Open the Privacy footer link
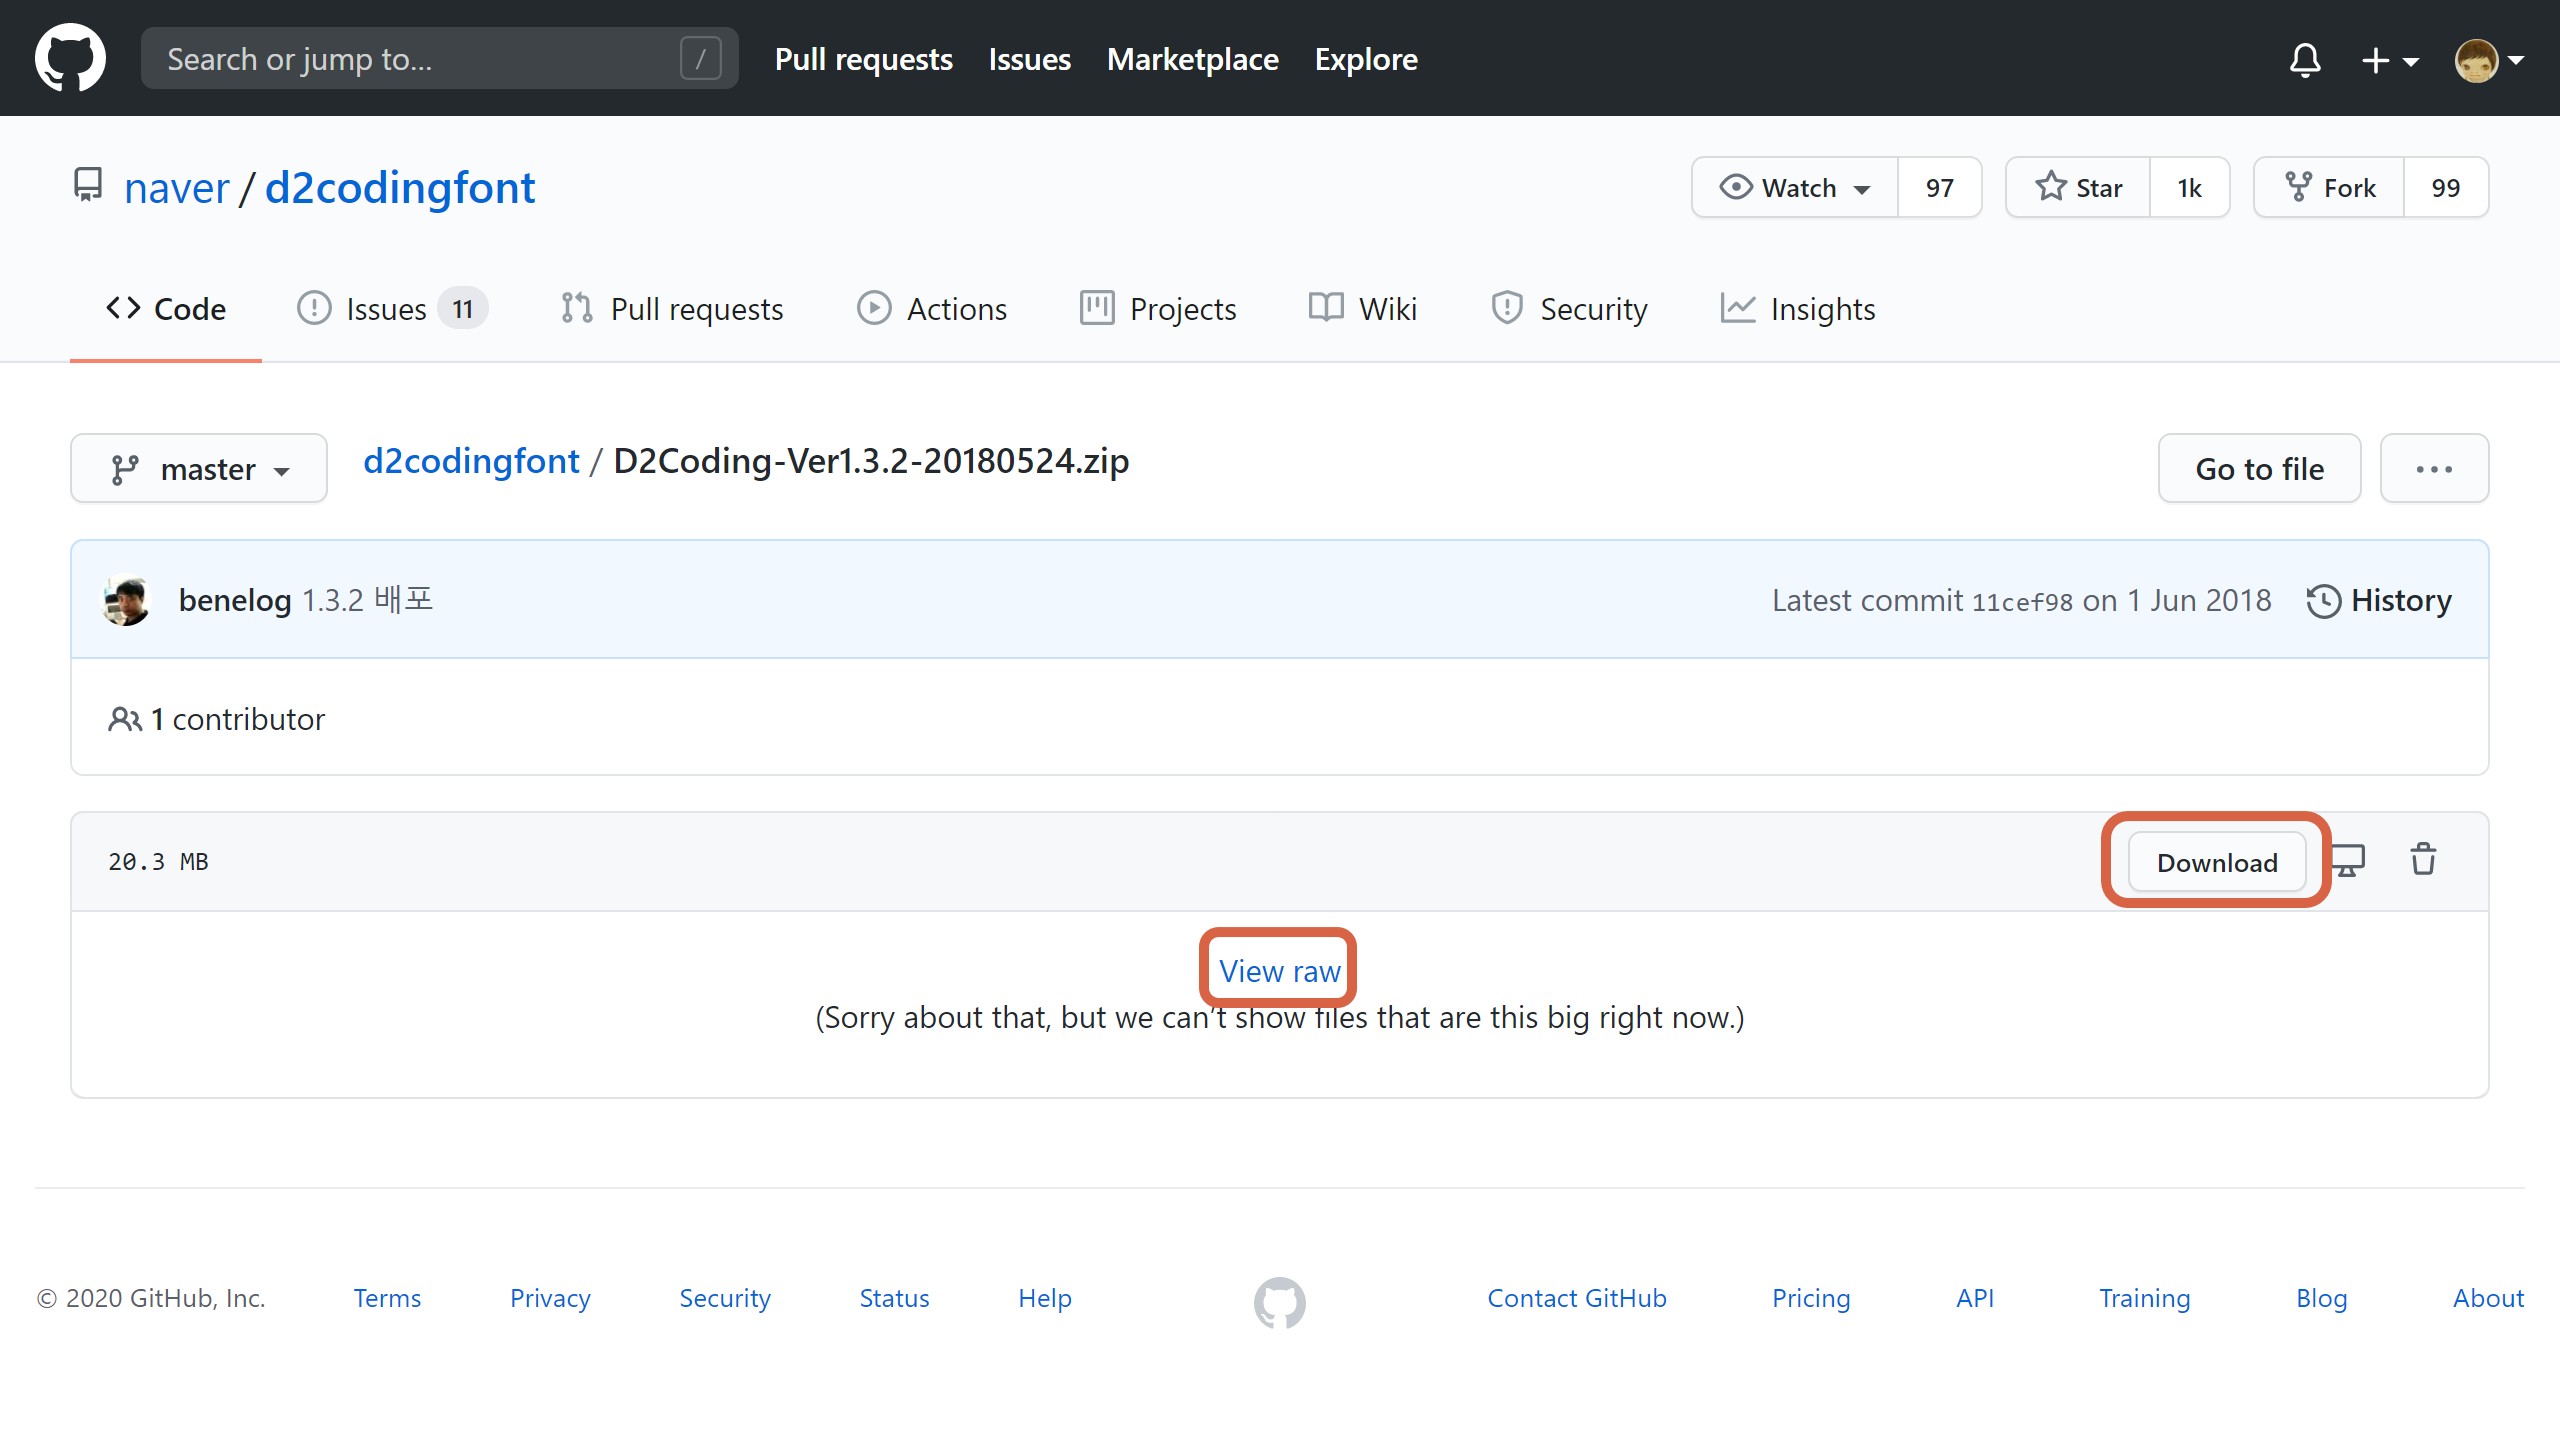This screenshot has height=1439, width=2560. [x=550, y=1298]
